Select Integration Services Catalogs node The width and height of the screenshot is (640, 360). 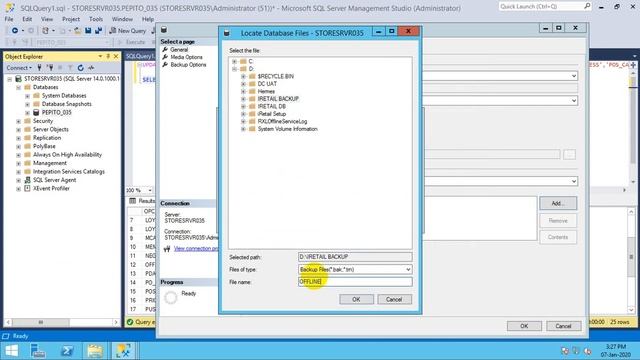(69, 171)
